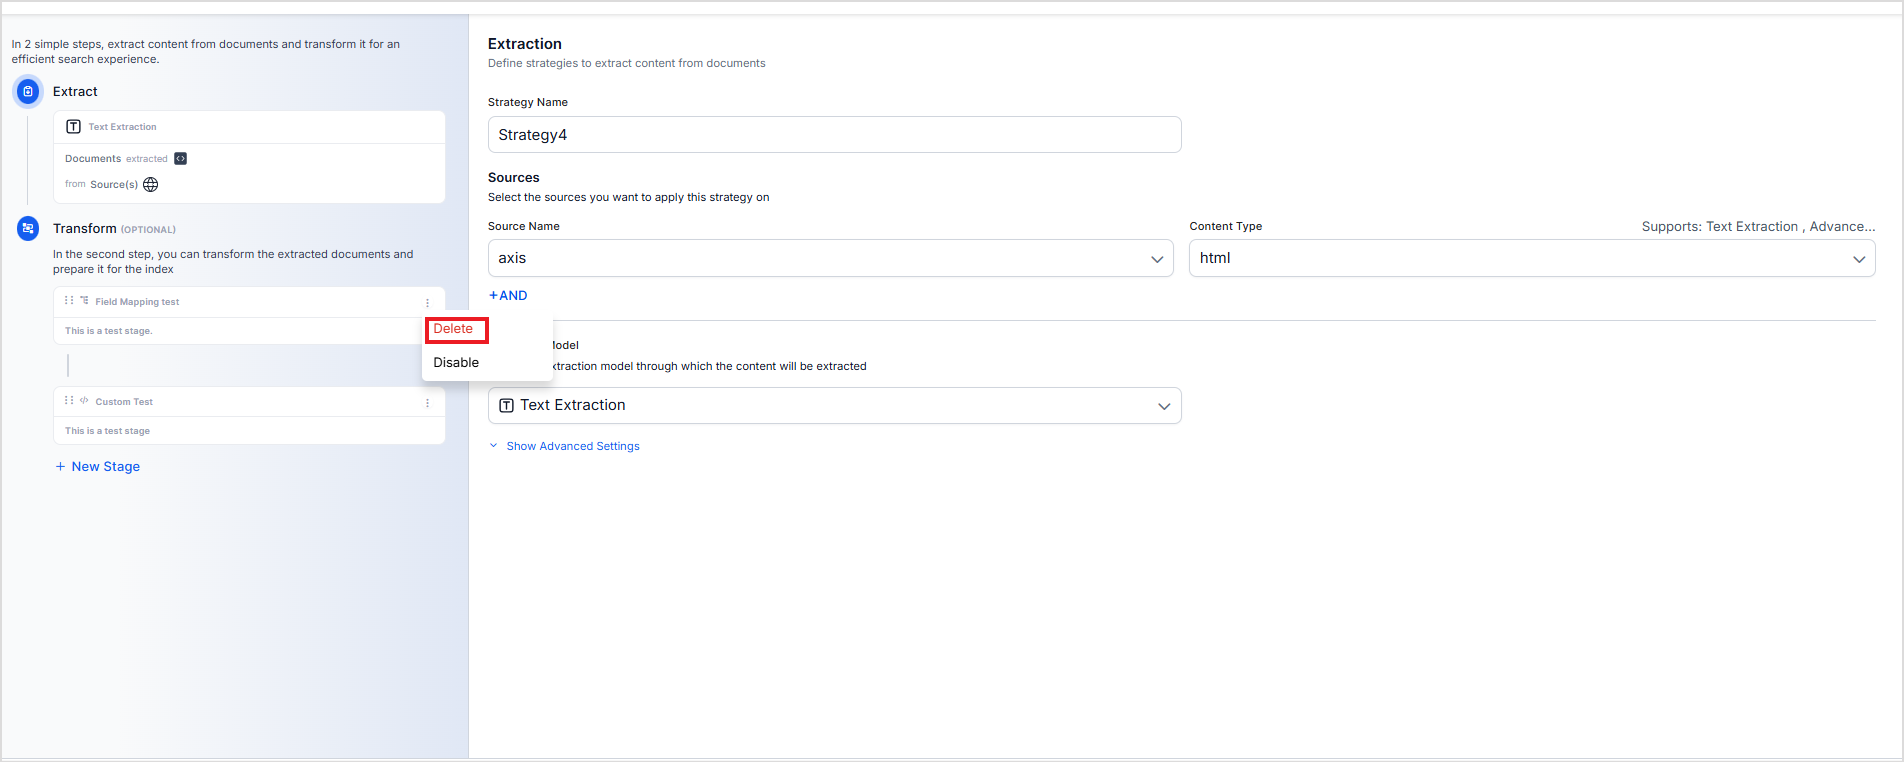Open the Source Name dropdown showing axis
The width and height of the screenshot is (1904, 762).
coord(830,258)
